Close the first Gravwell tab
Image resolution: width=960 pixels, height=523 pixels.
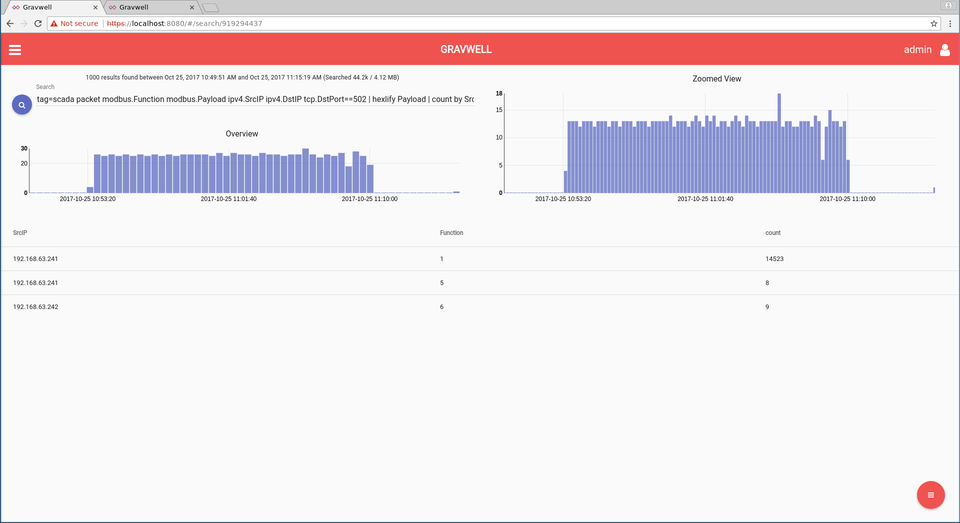pyautogui.click(x=95, y=7)
